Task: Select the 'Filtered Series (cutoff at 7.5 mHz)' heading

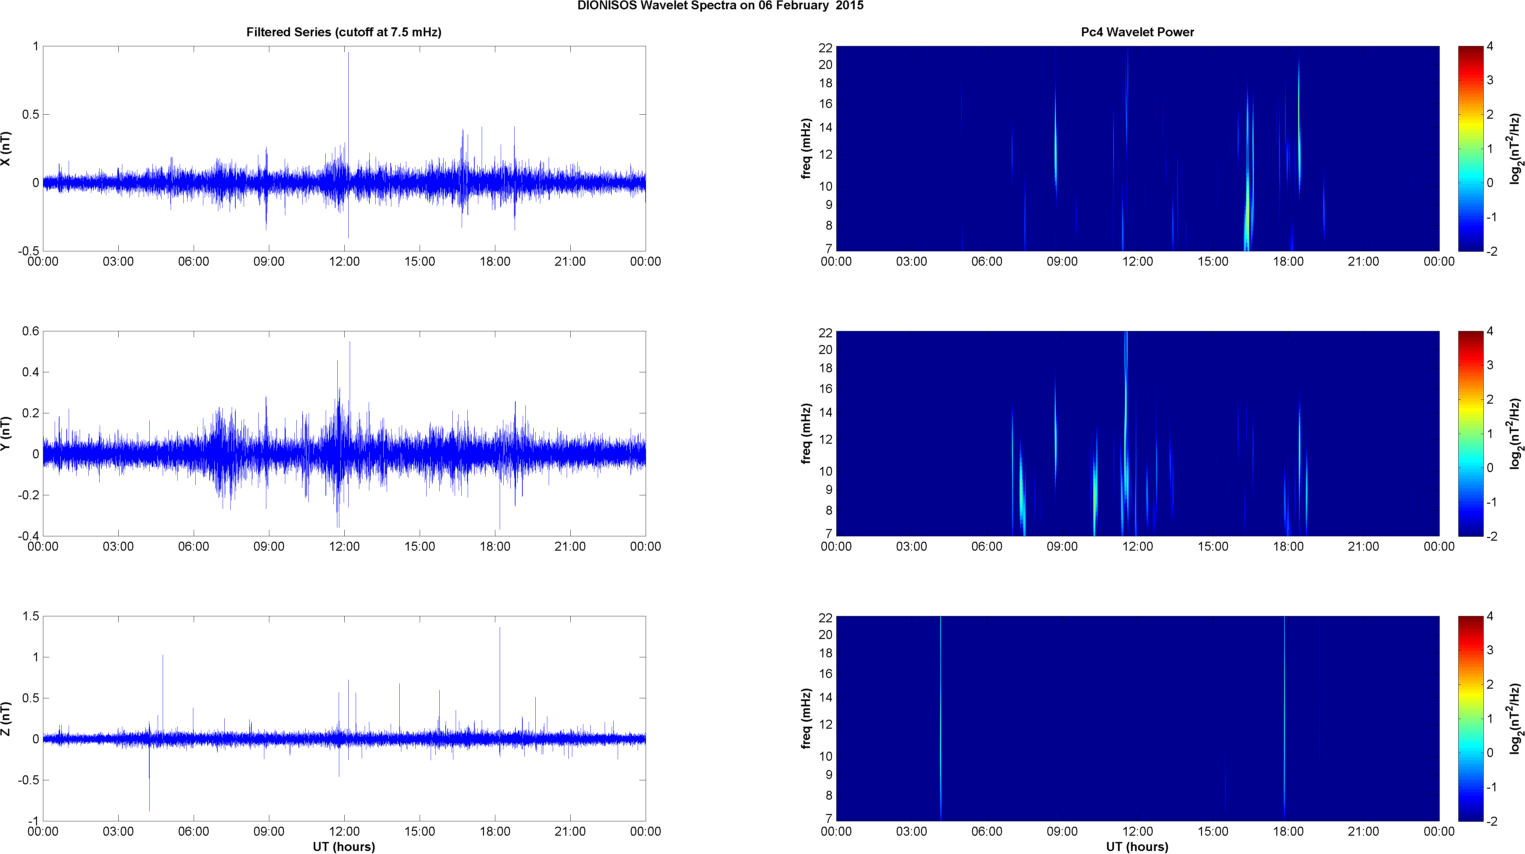Action: point(344,32)
